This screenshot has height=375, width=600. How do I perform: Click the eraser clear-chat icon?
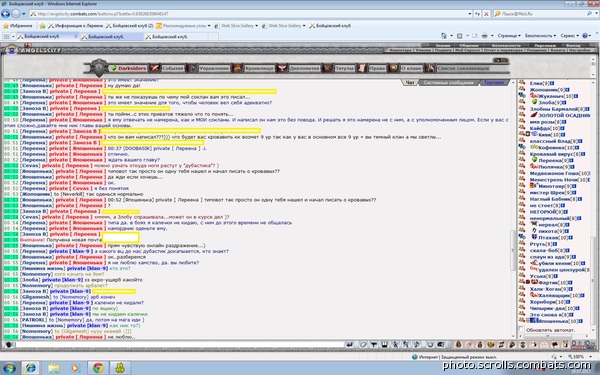coord(362,345)
